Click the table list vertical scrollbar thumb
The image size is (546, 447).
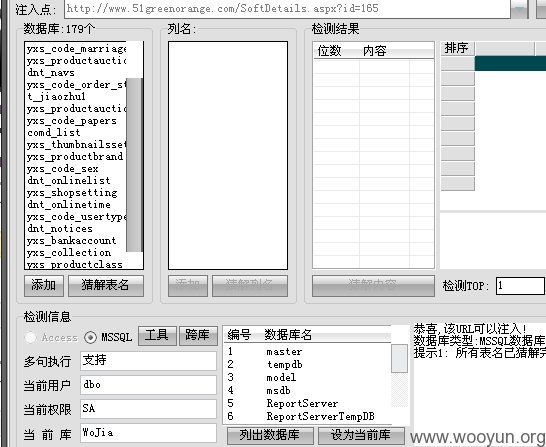tap(134, 165)
